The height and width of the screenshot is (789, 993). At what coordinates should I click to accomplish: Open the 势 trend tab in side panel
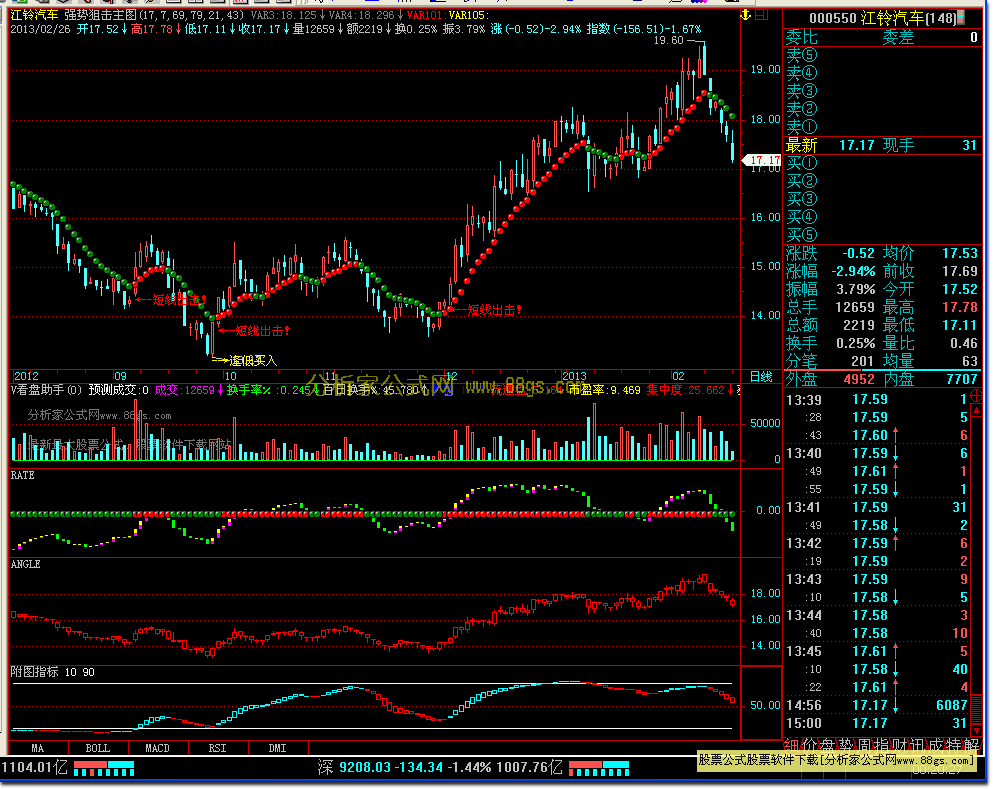[845, 745]
